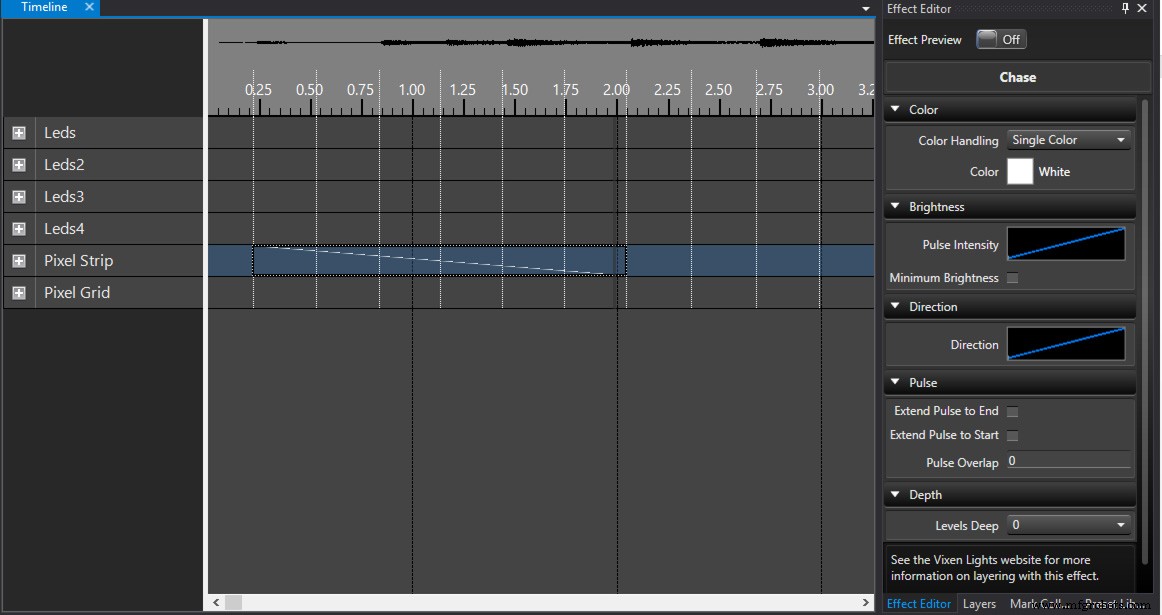Toggle the Effect Preview switch
This screenshot has width=1162, height=615.
(1000, 40)
